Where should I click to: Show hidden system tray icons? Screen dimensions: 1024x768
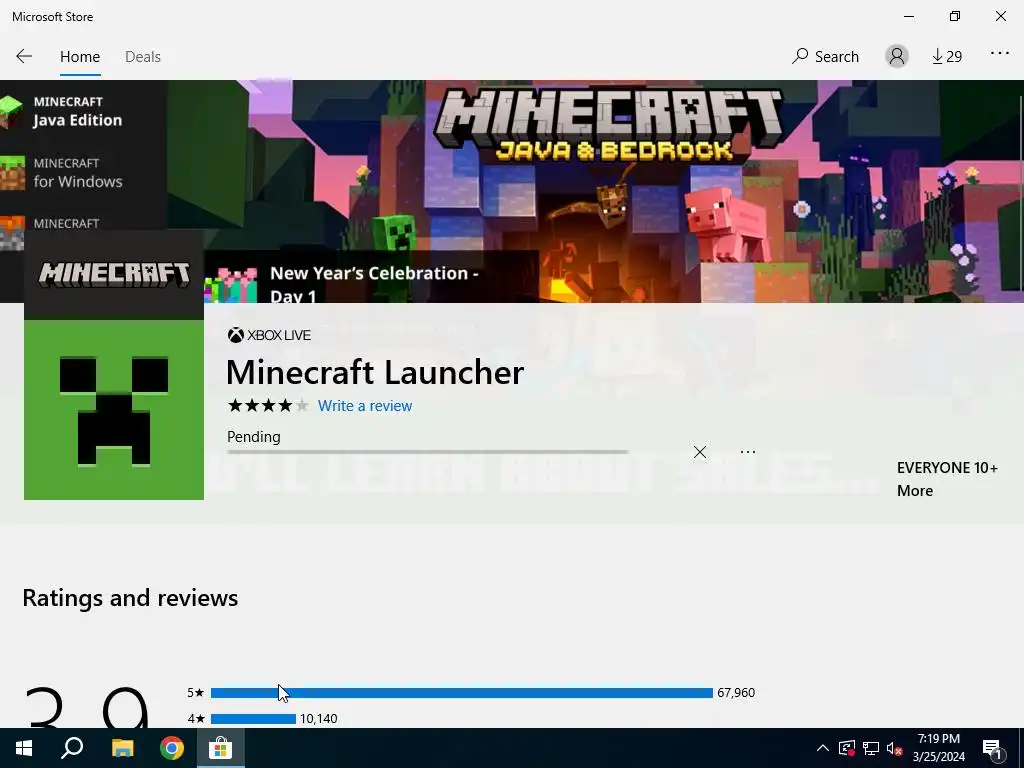coord(823,748)
